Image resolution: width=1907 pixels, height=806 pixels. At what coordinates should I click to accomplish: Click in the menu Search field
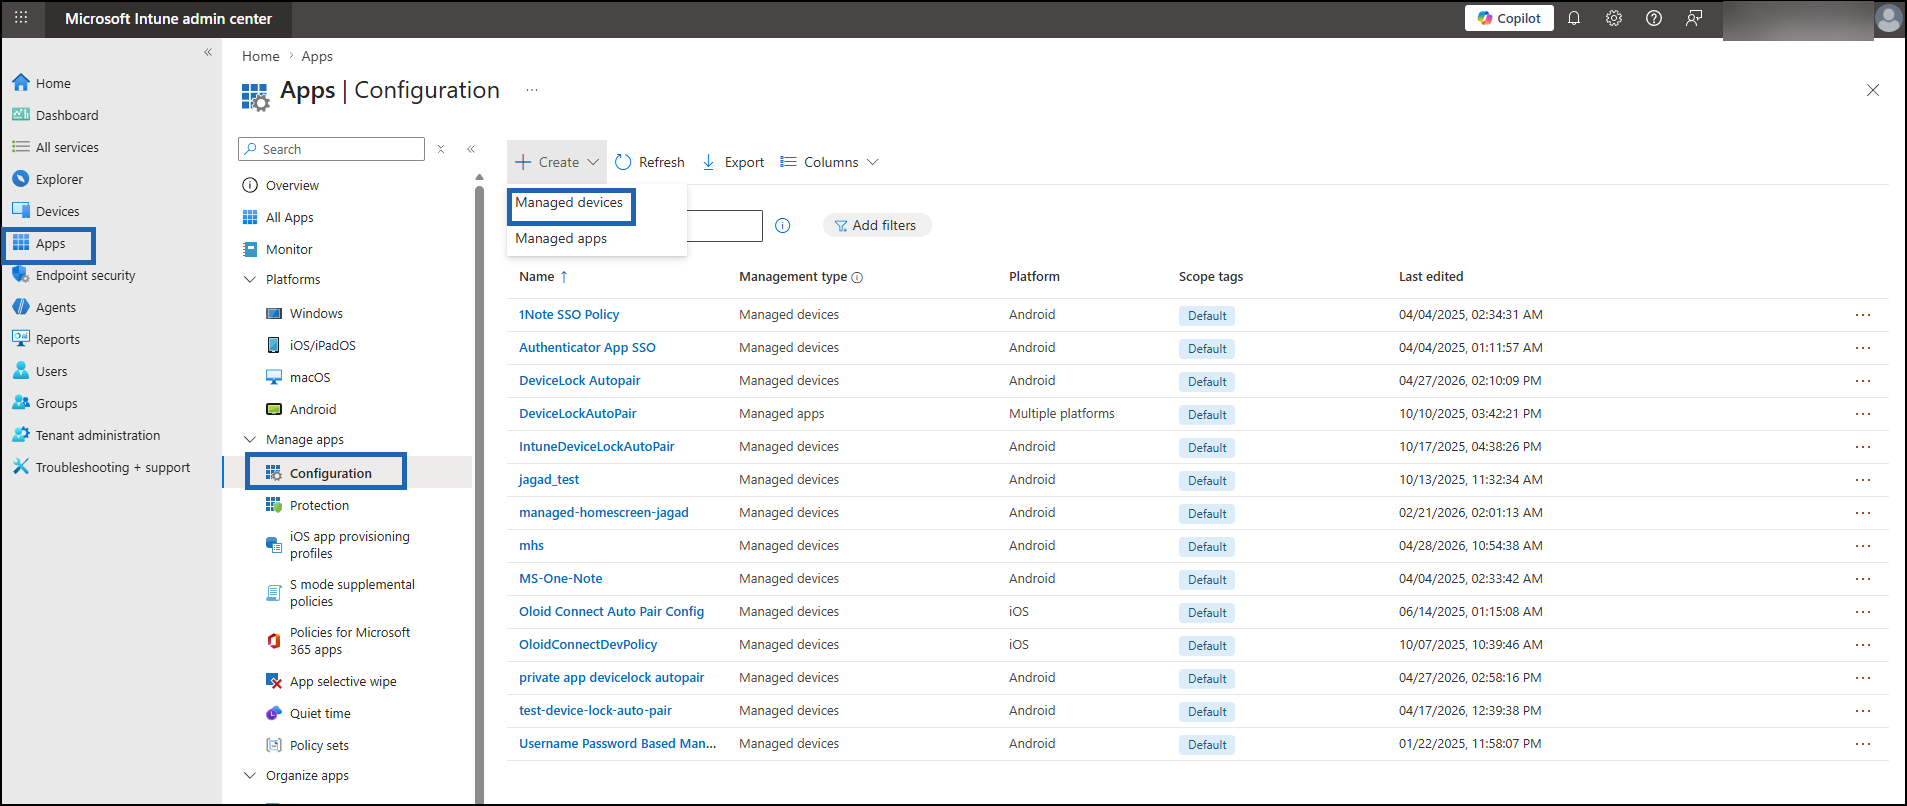pos(331,149)
